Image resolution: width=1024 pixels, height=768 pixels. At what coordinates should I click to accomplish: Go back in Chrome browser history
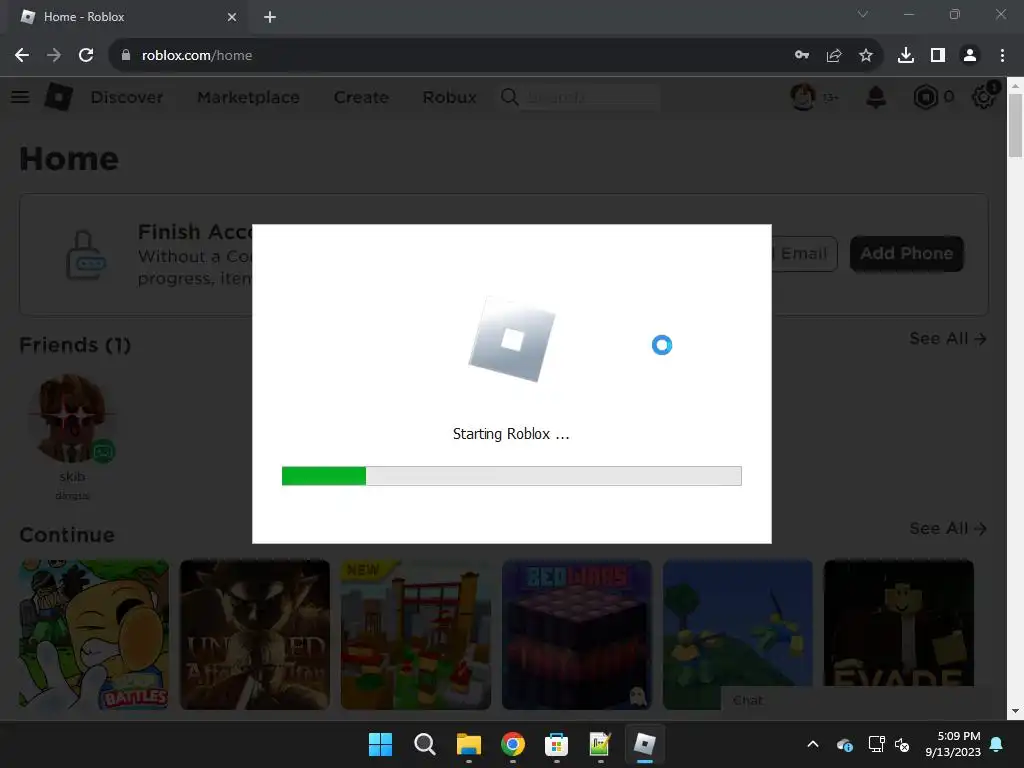[22, 56]
